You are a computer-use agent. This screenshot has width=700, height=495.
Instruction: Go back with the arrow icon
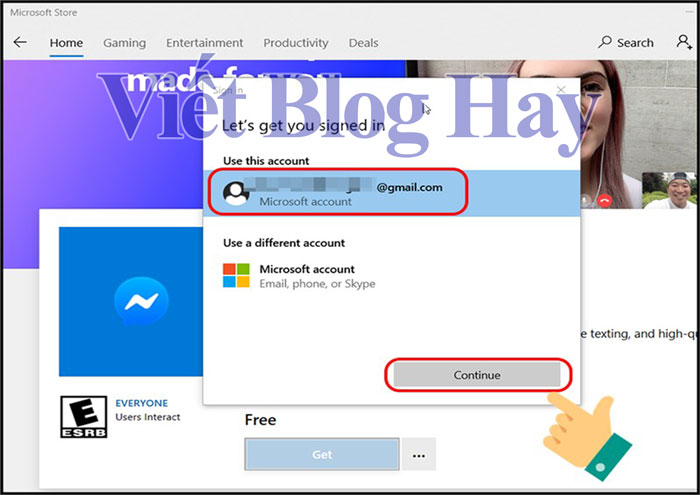[20, 42]
